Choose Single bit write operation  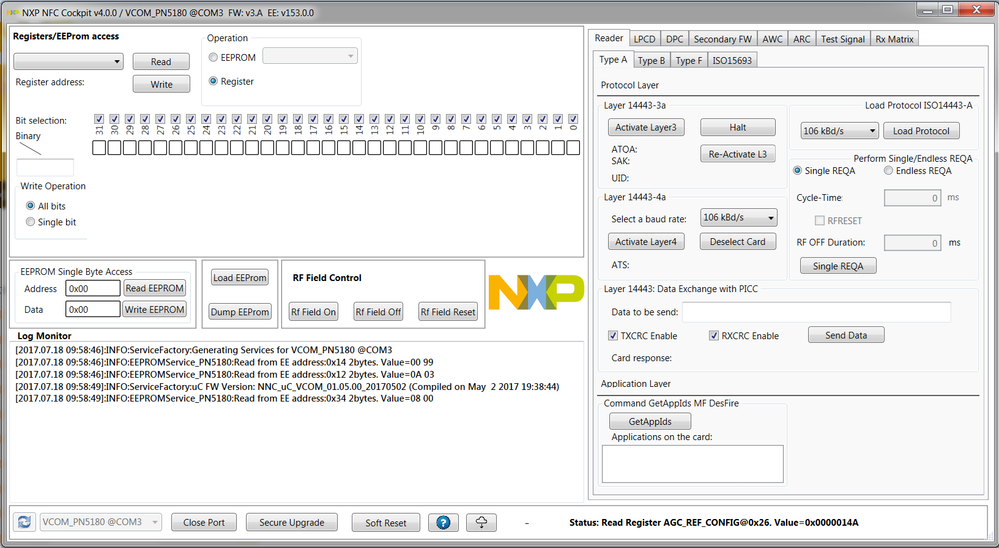[x=30, y=222]
